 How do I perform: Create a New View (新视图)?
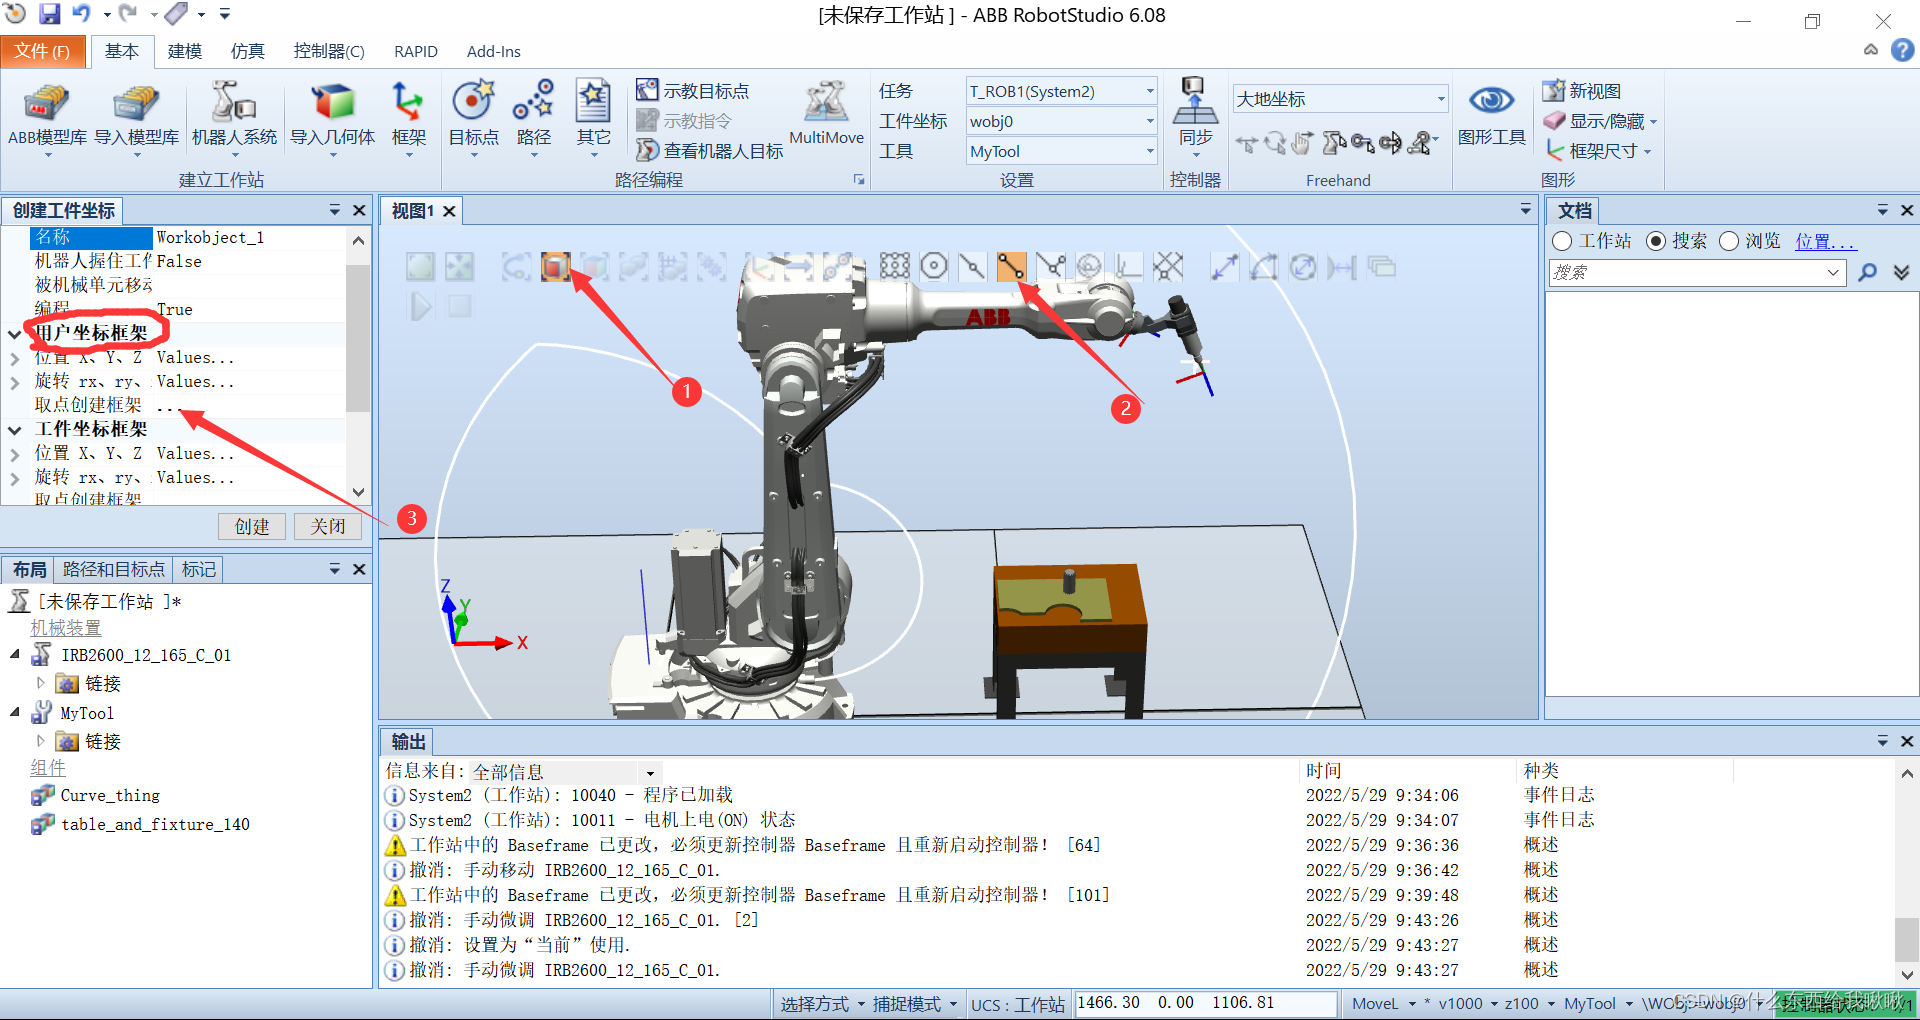(x=1582, y=91)
